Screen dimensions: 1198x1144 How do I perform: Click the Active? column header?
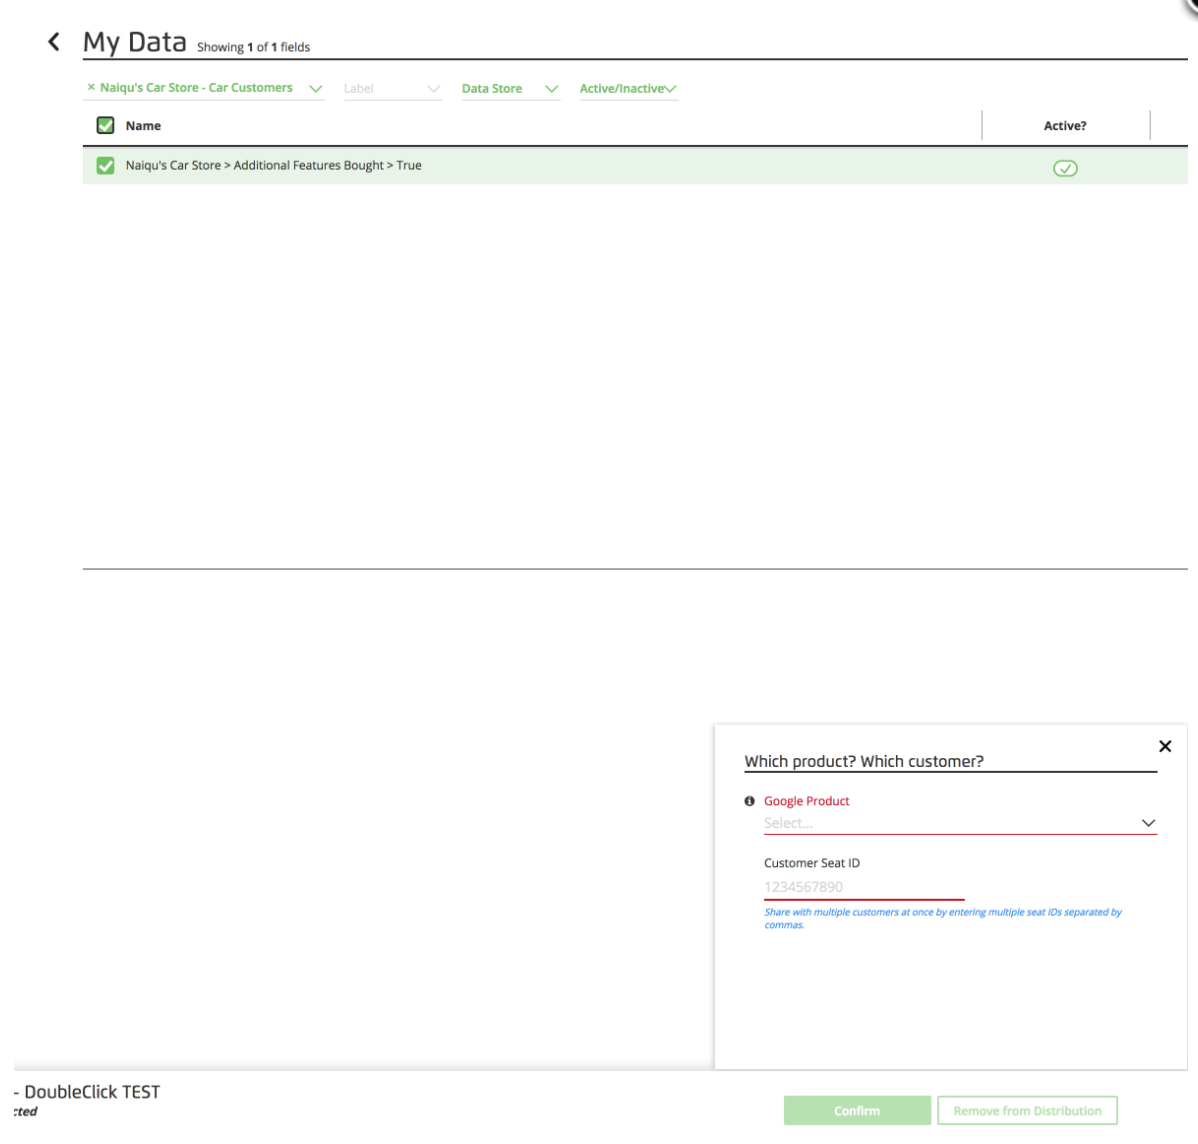(x=1065, y=125)
